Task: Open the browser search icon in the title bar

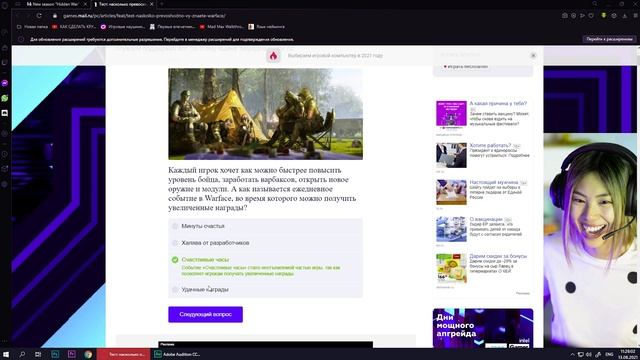Action: [x=595, y=4]
